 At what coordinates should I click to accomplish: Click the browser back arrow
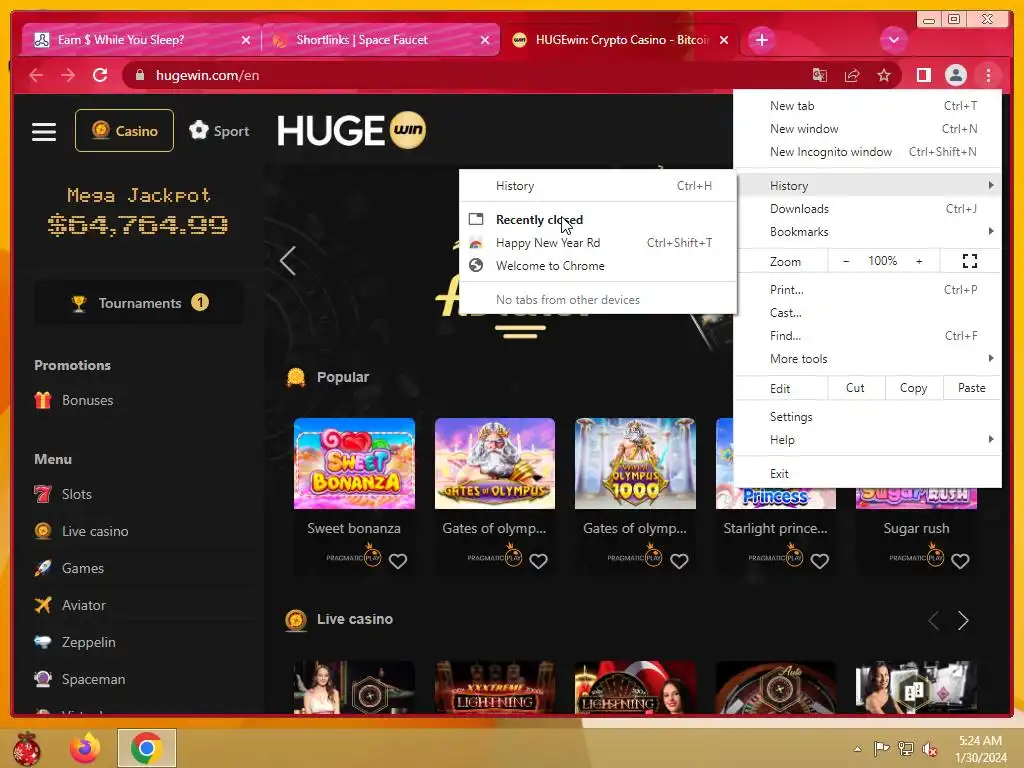(x=36, y=76)
